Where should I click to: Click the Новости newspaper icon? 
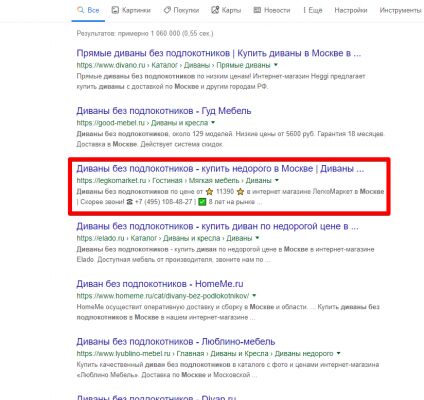257,10
